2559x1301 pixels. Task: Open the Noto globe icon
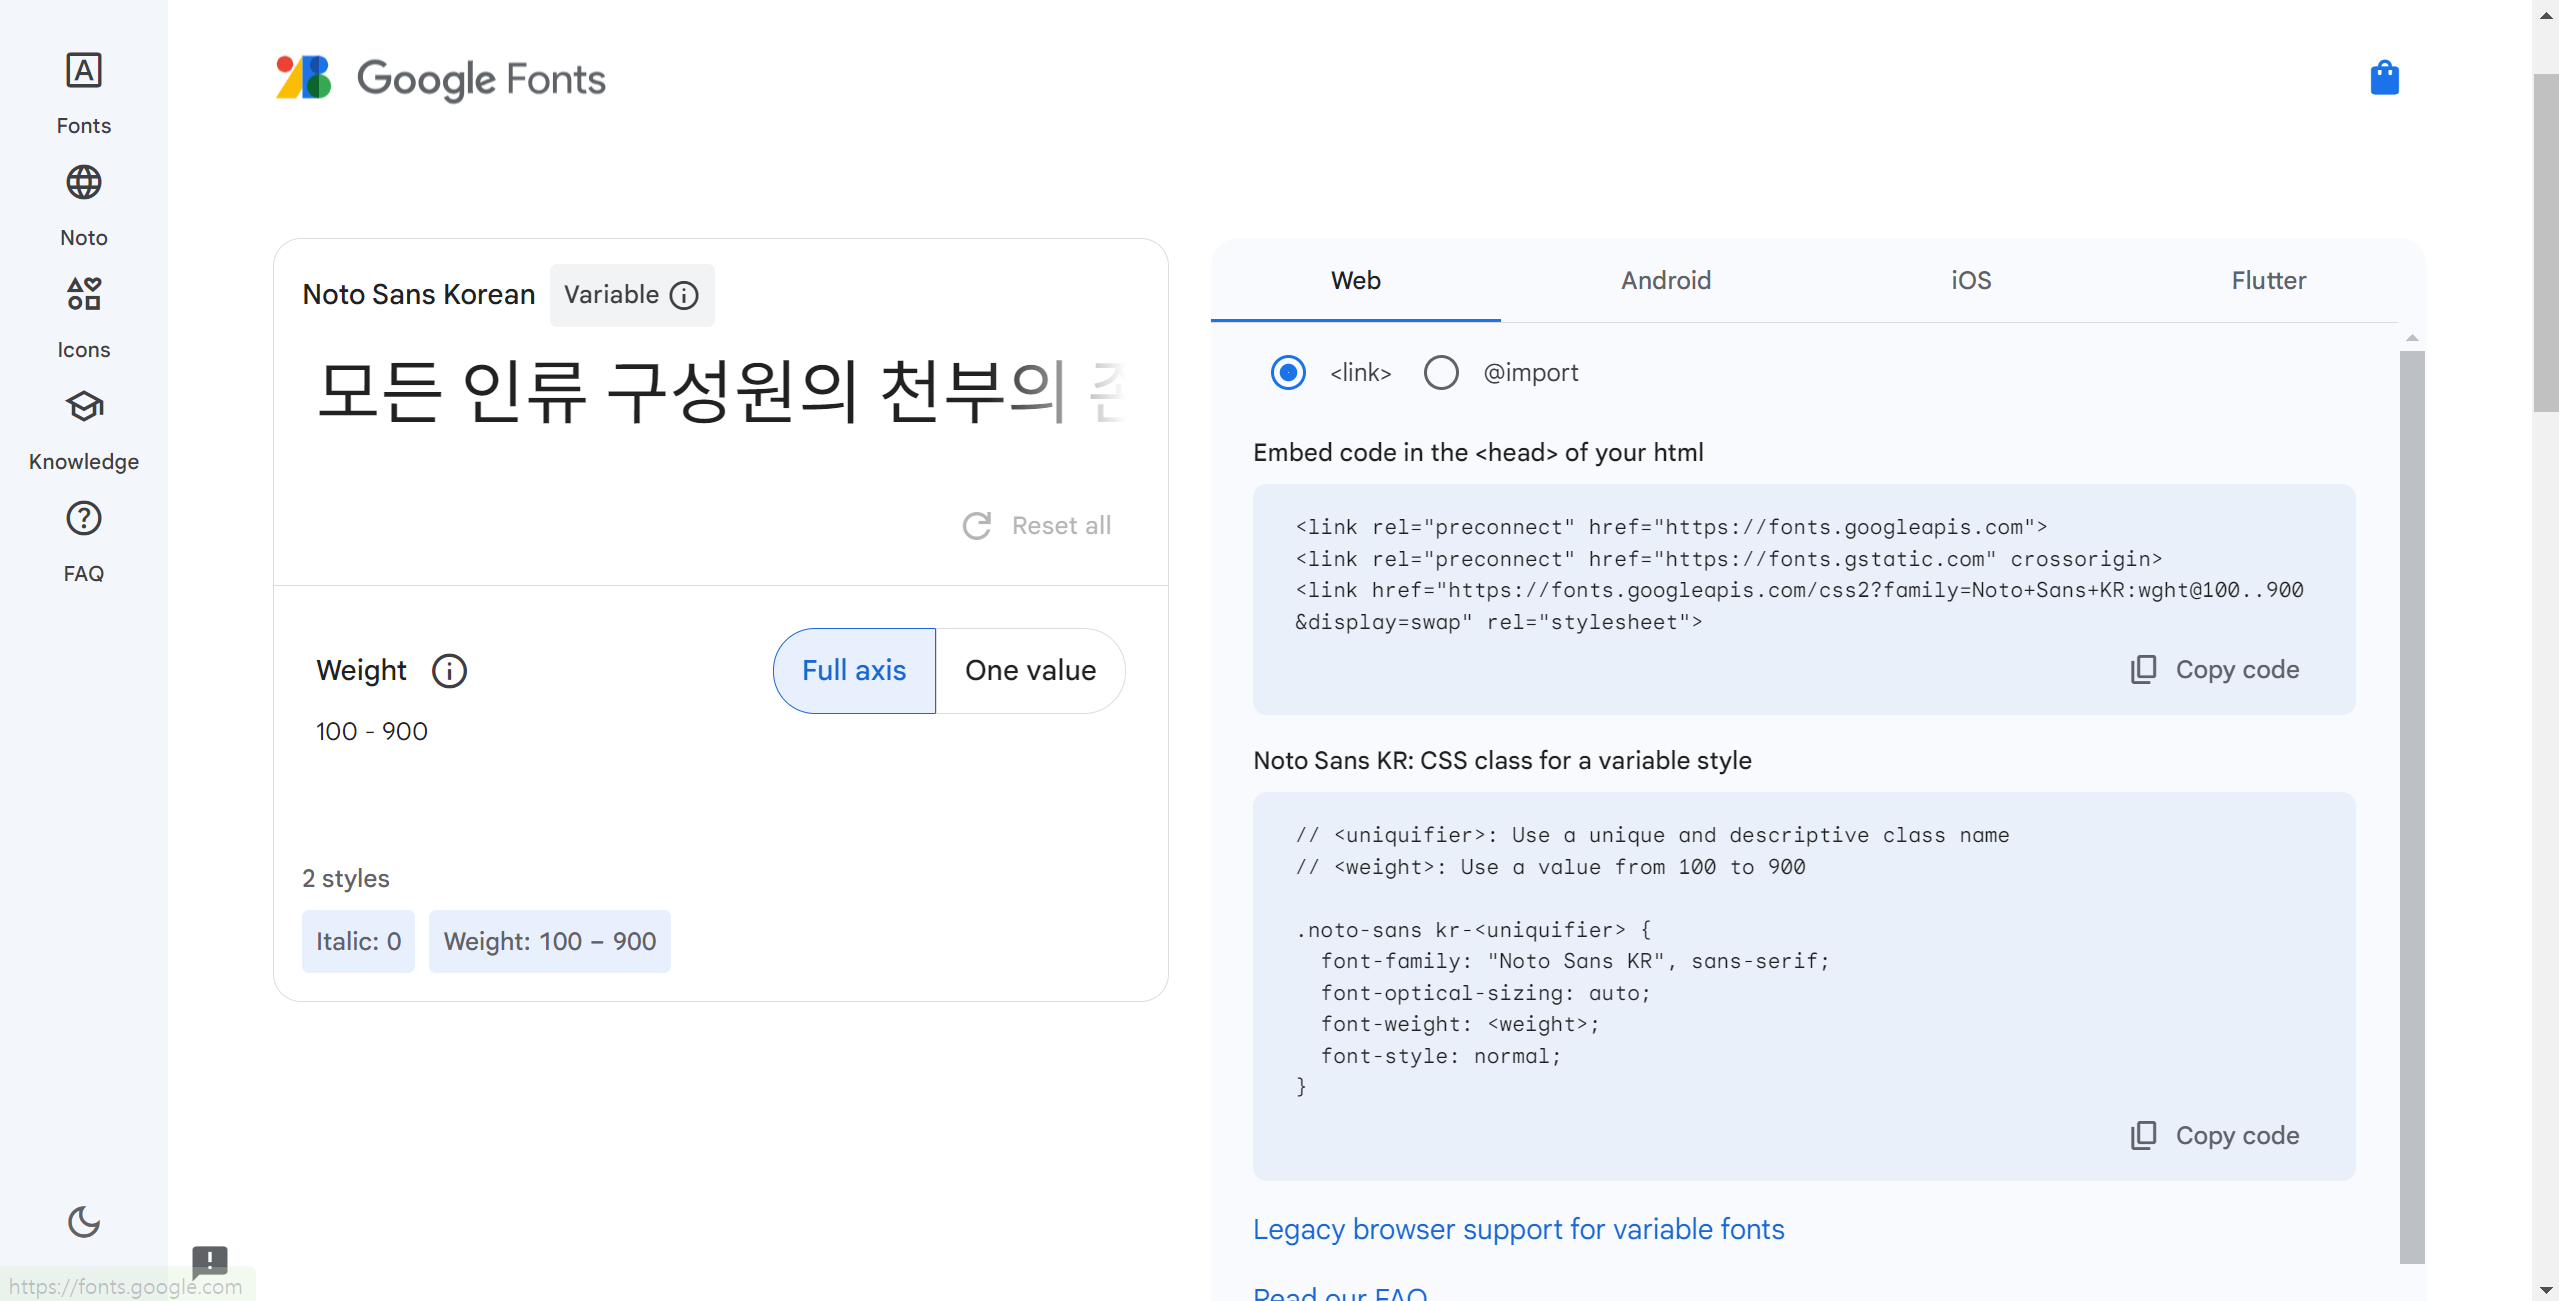click(x=84, y=183)
